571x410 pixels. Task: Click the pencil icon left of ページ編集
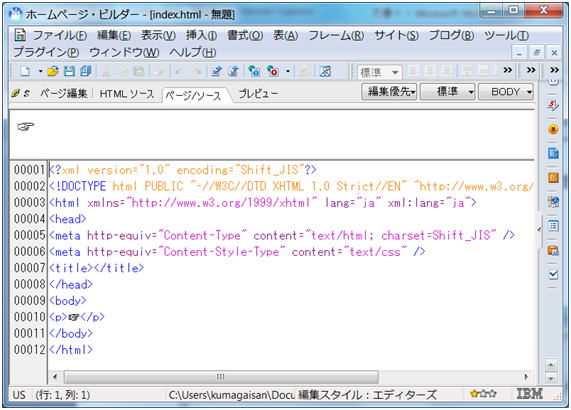click(15, 94)
